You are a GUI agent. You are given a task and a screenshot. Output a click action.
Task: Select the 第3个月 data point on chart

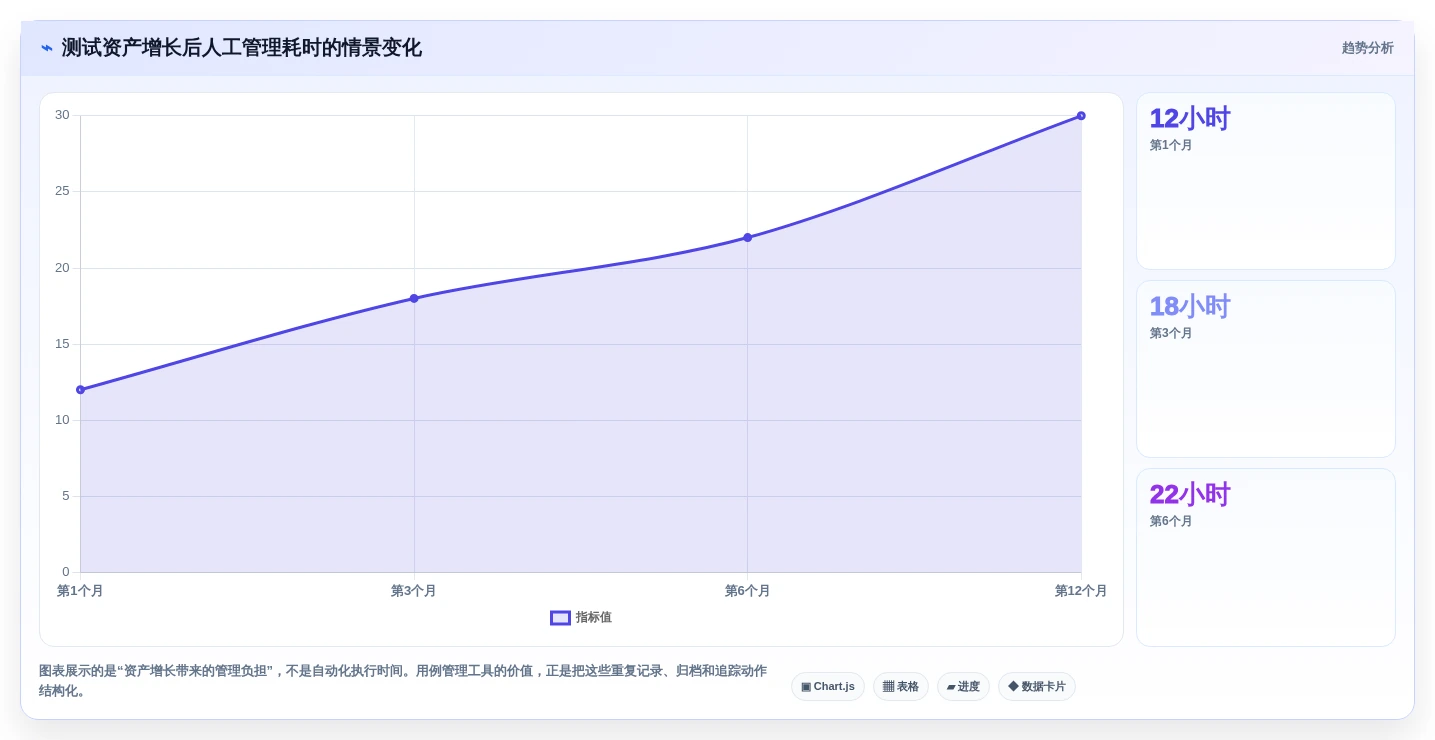(x=414, y=298)
